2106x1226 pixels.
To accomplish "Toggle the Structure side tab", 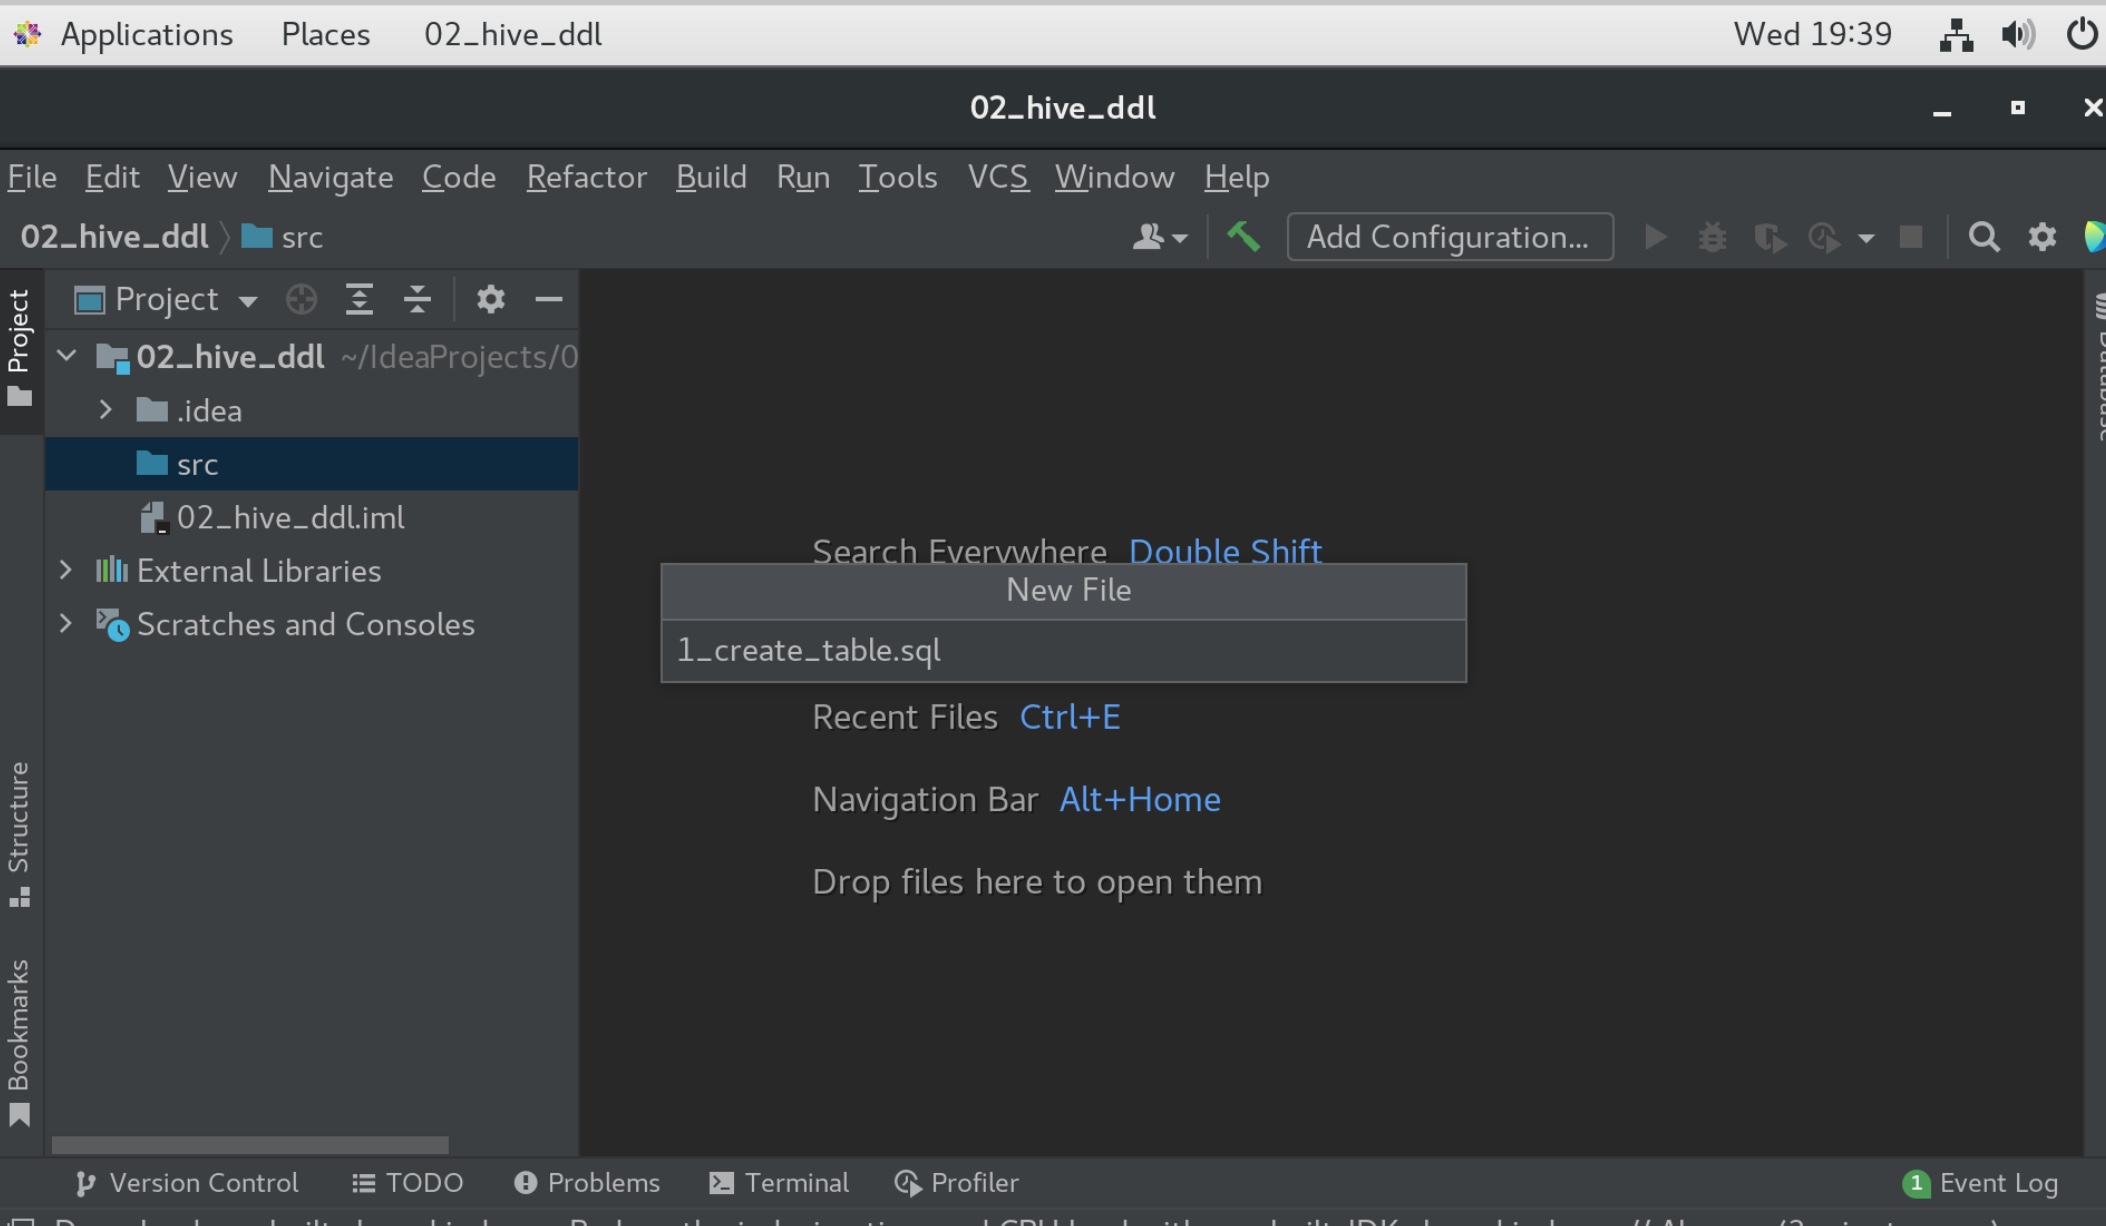I will tap(20, 834).
